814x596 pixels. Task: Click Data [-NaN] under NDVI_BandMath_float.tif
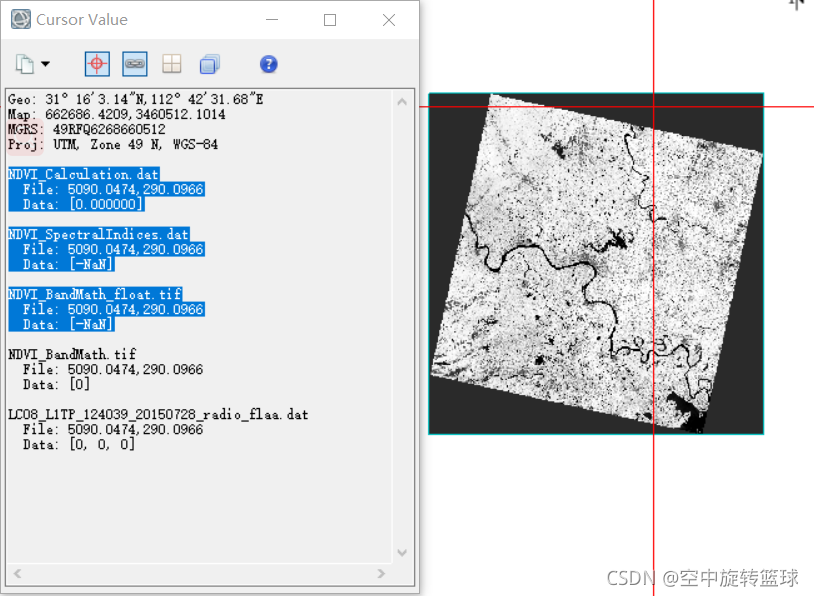tap(67, 324)
